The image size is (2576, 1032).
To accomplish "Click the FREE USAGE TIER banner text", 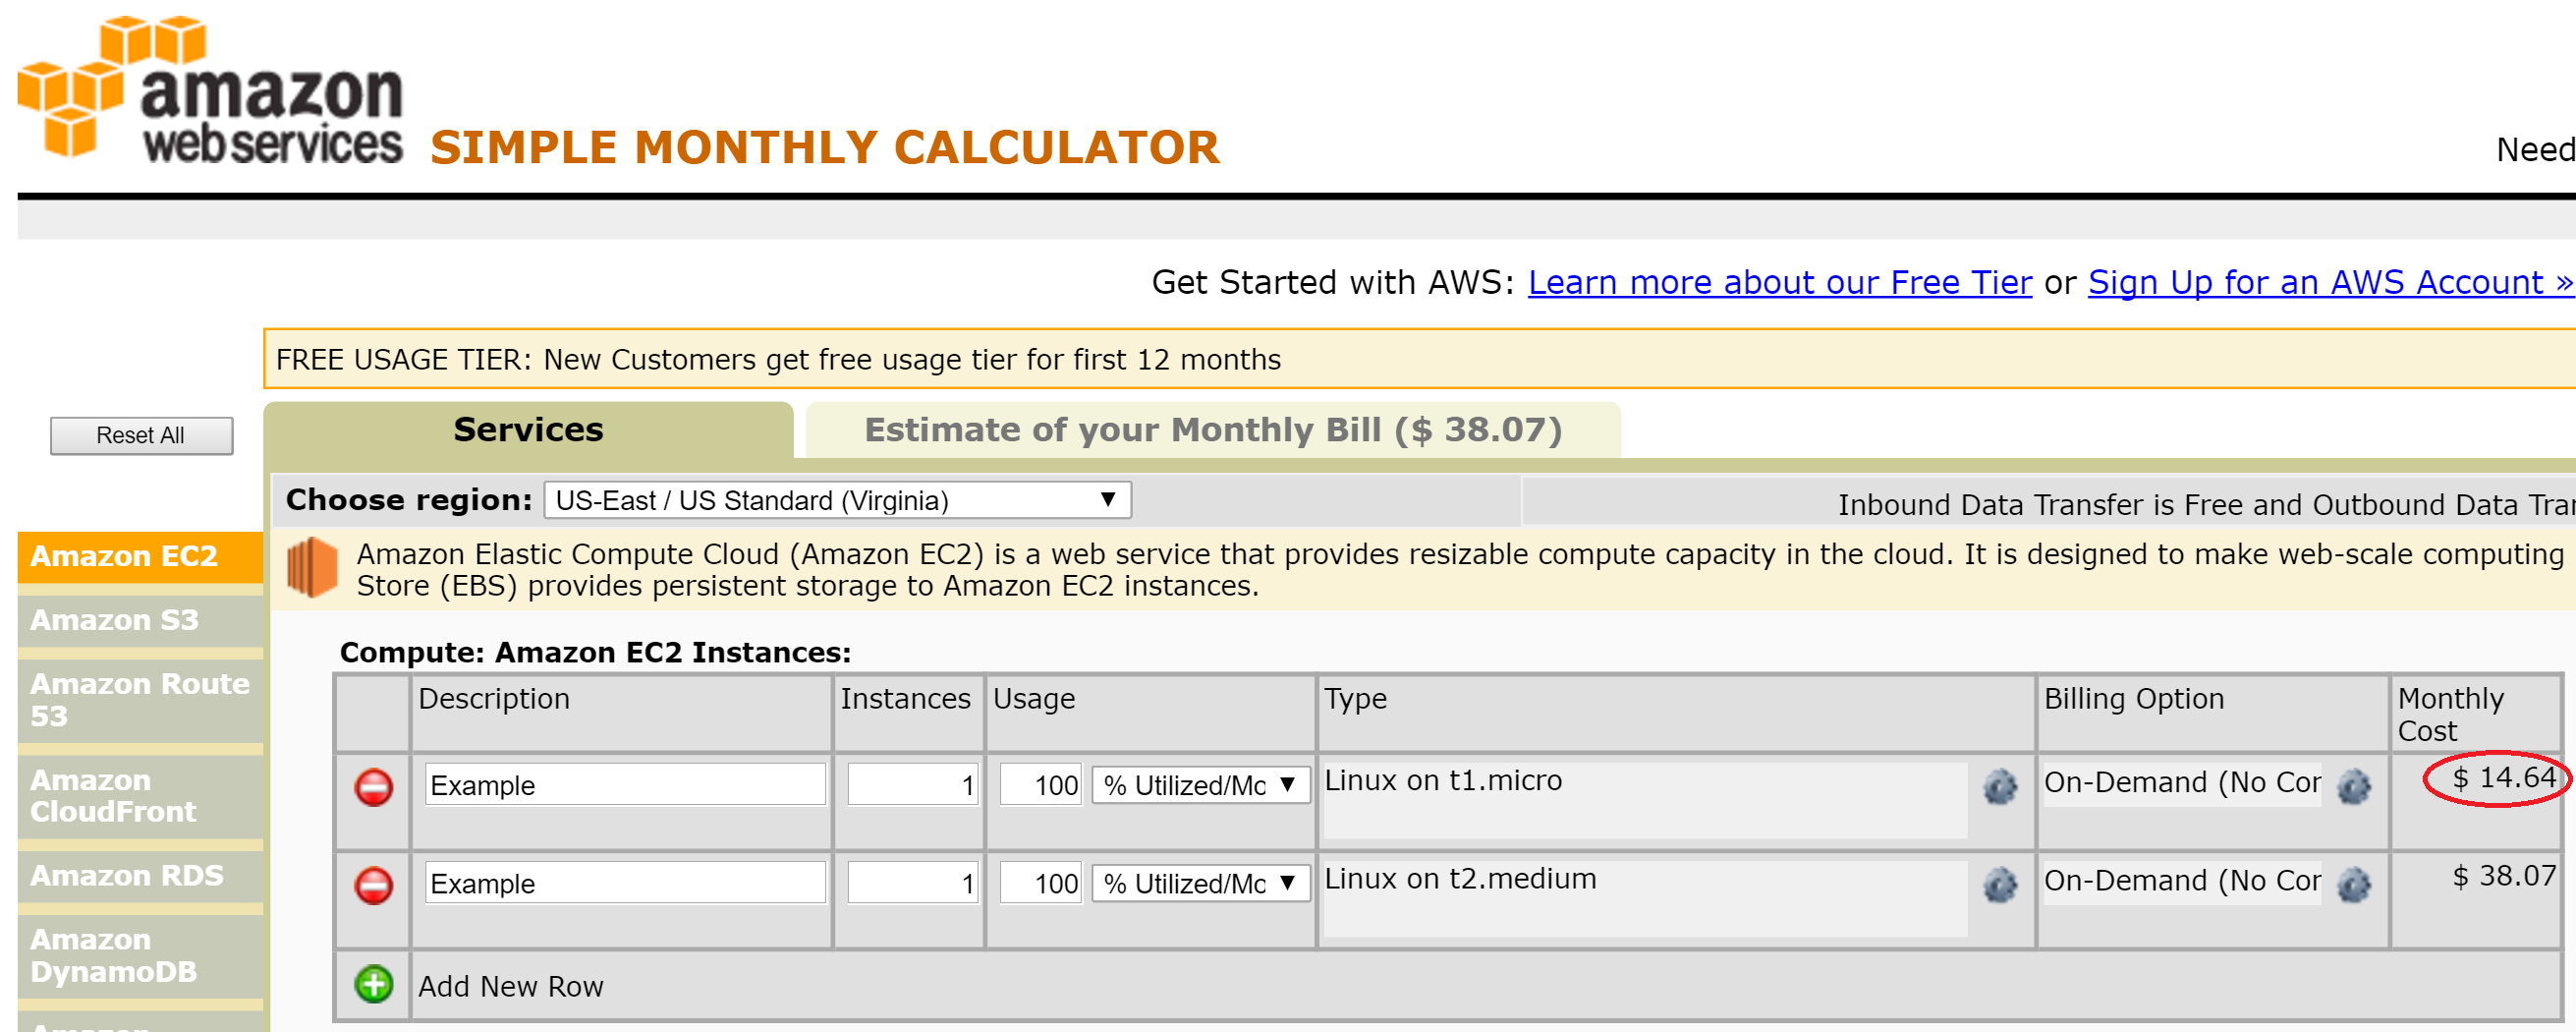I will coord(778,359).
